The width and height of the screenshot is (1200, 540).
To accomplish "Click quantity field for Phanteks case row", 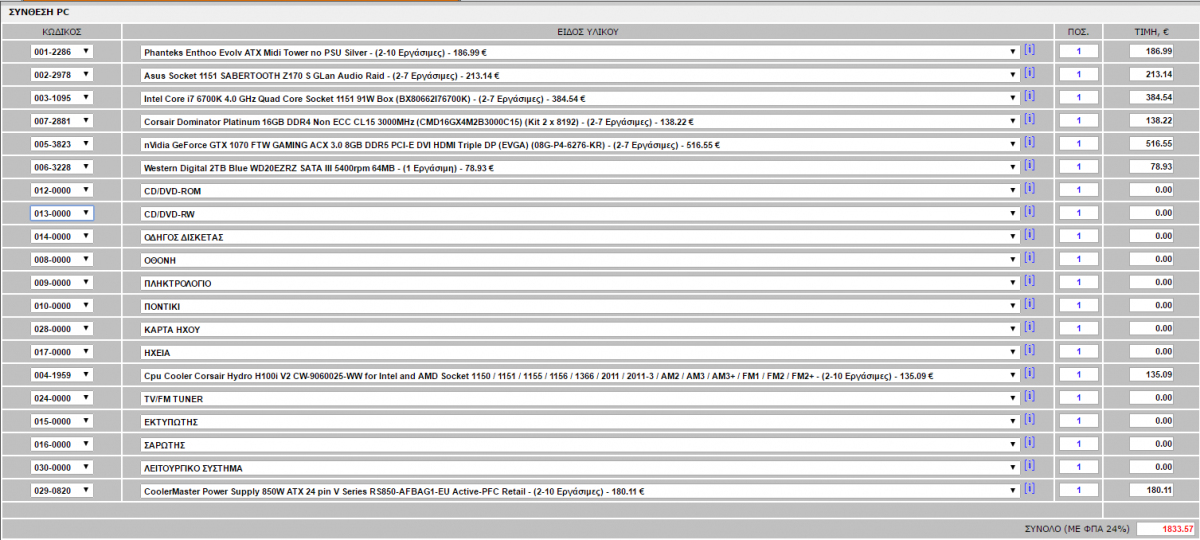I will click(1079, 51).
